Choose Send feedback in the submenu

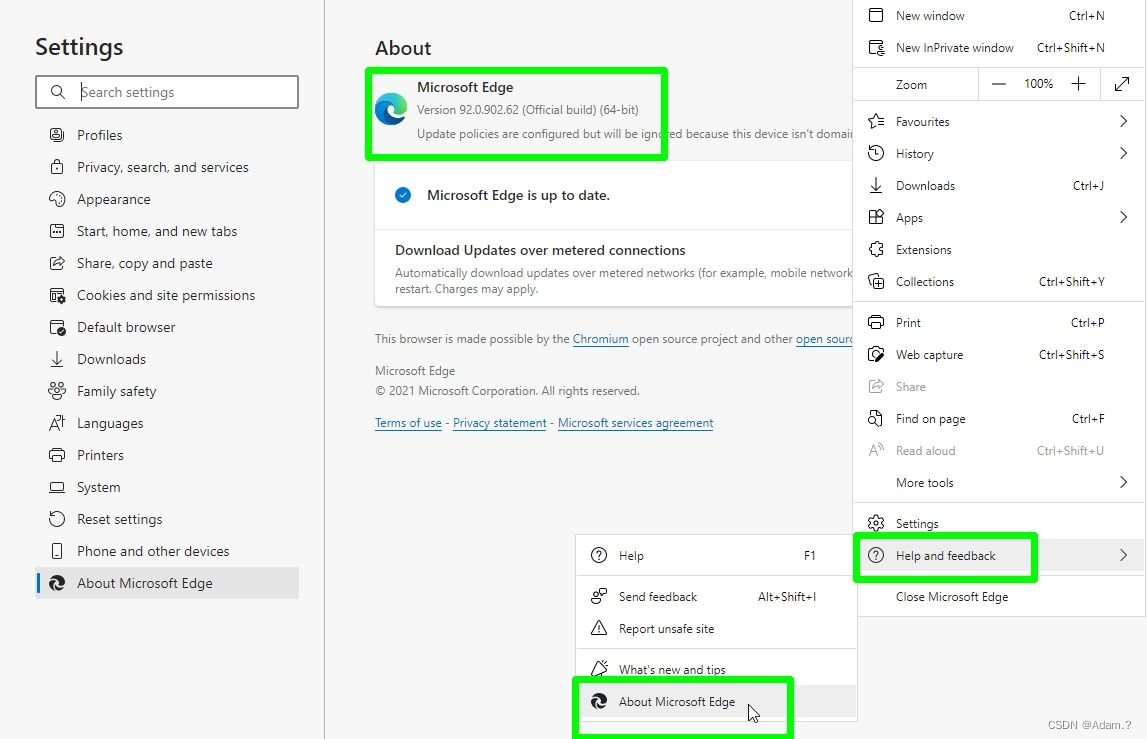716,596
